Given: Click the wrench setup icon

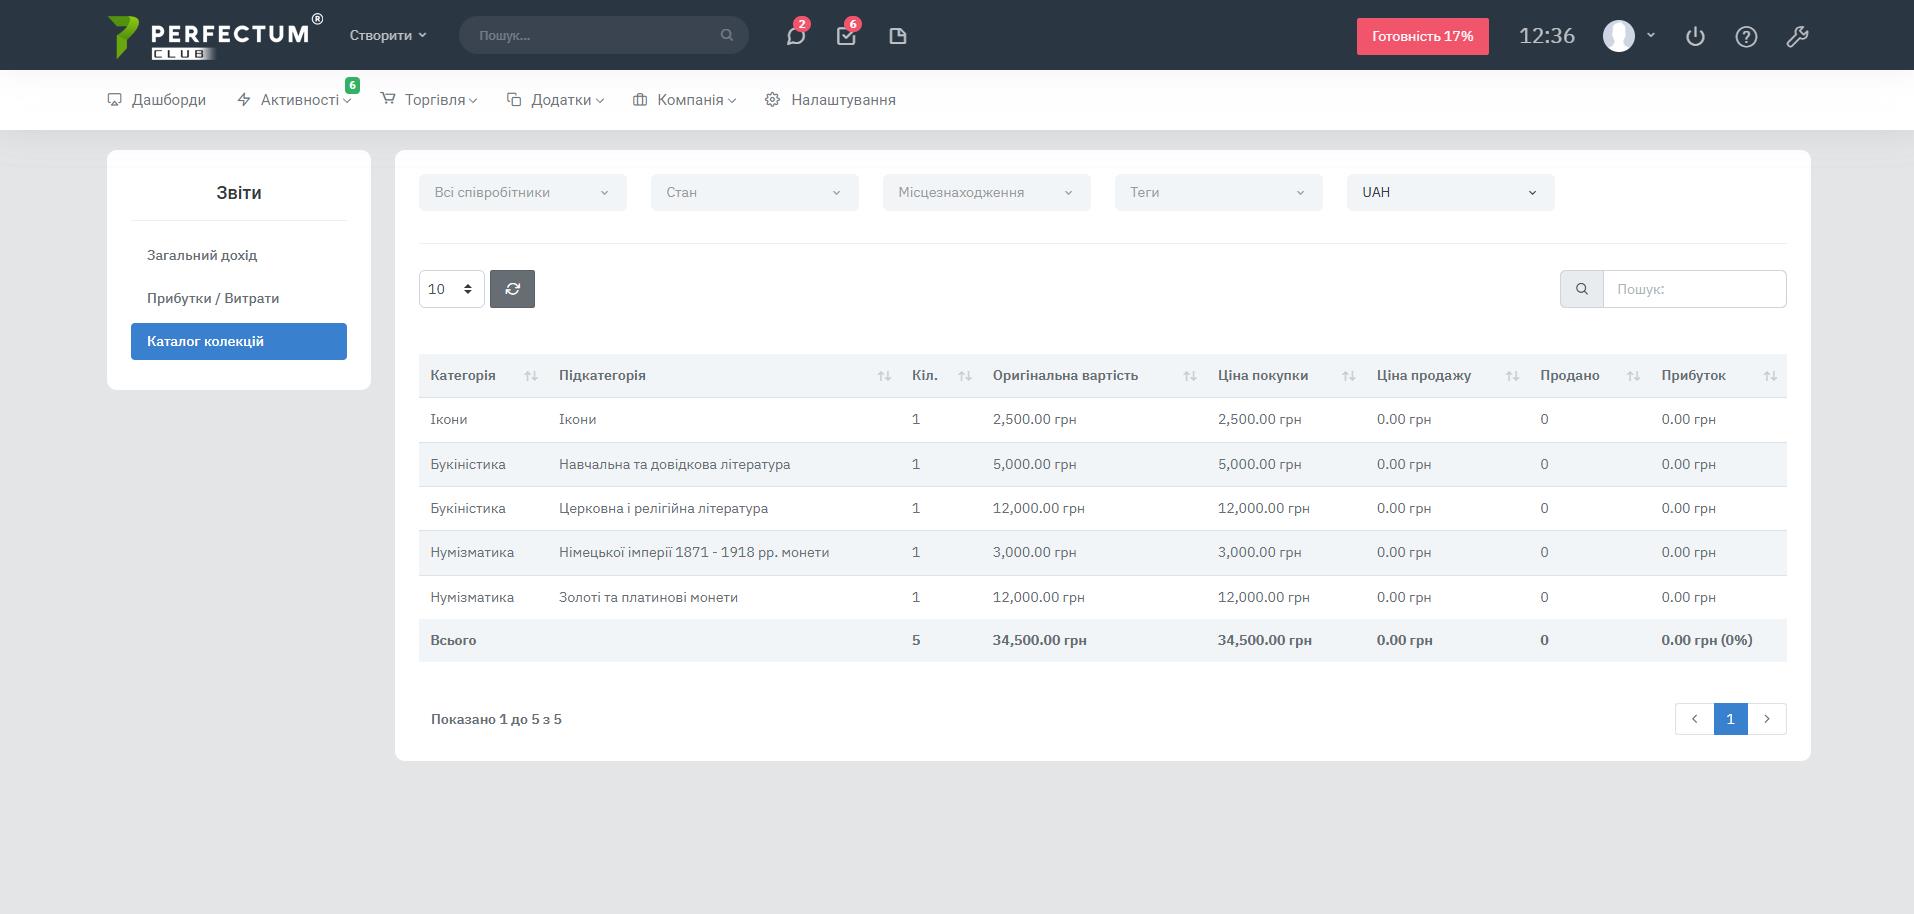Looking at the screenshot, I should pyautogui.click(x=1797, y=37).
